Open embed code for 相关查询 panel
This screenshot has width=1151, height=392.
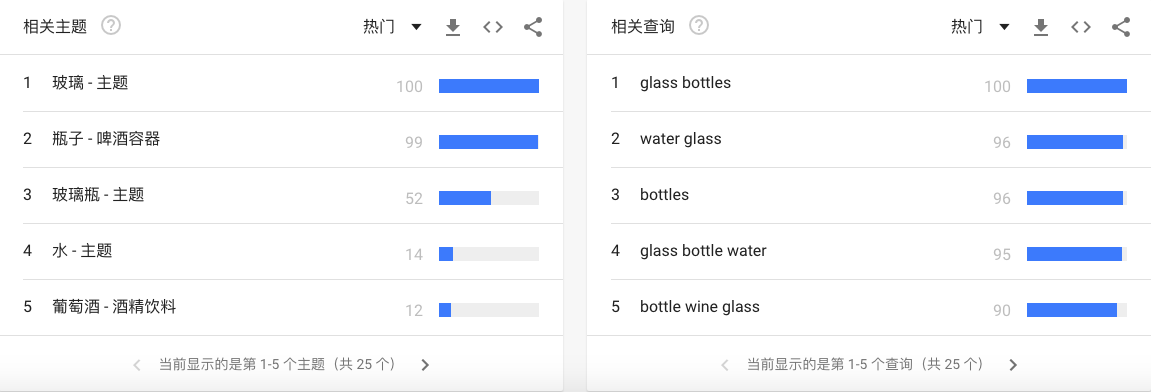(x=1081, y=27)
